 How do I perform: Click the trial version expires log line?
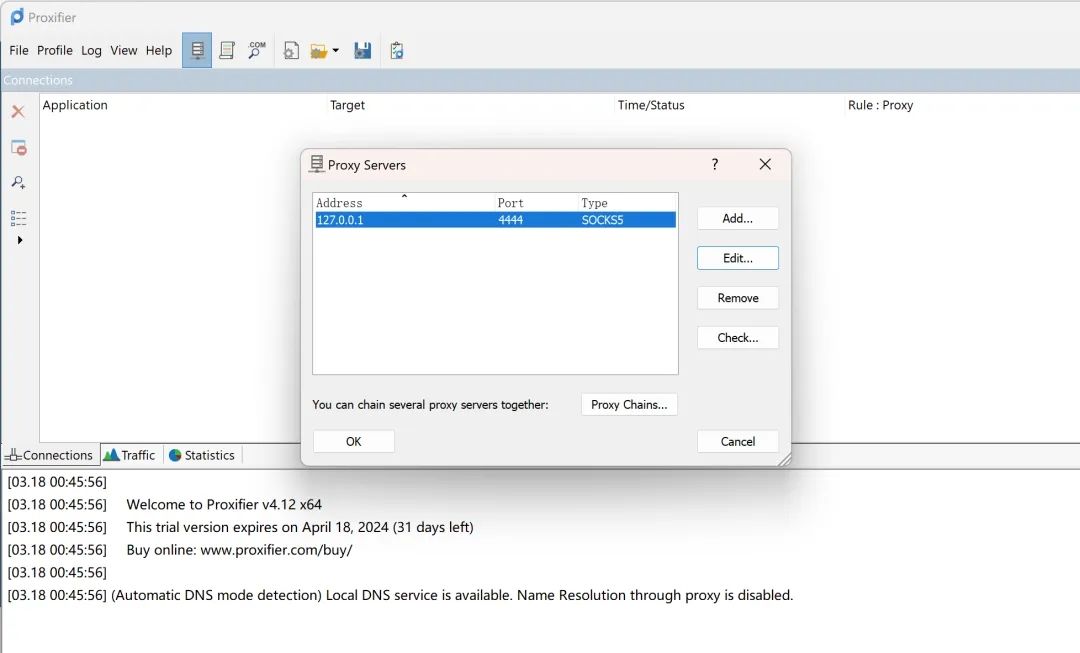(x=300, y=527)
